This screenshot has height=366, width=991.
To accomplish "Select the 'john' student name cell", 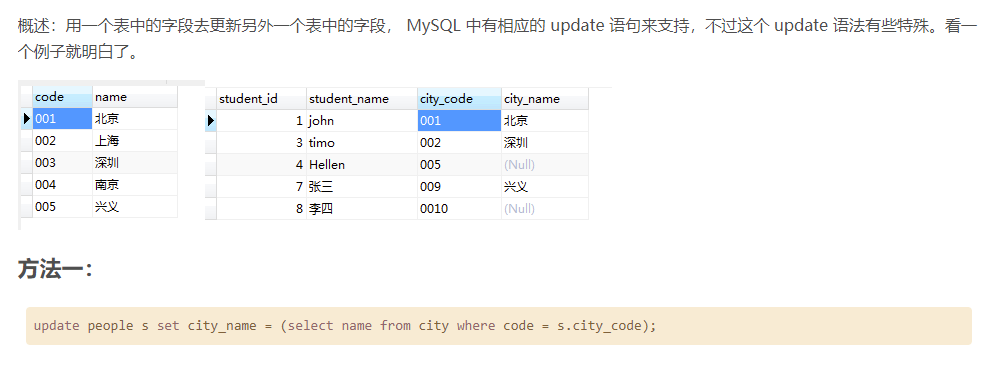I will coord(362,121).
